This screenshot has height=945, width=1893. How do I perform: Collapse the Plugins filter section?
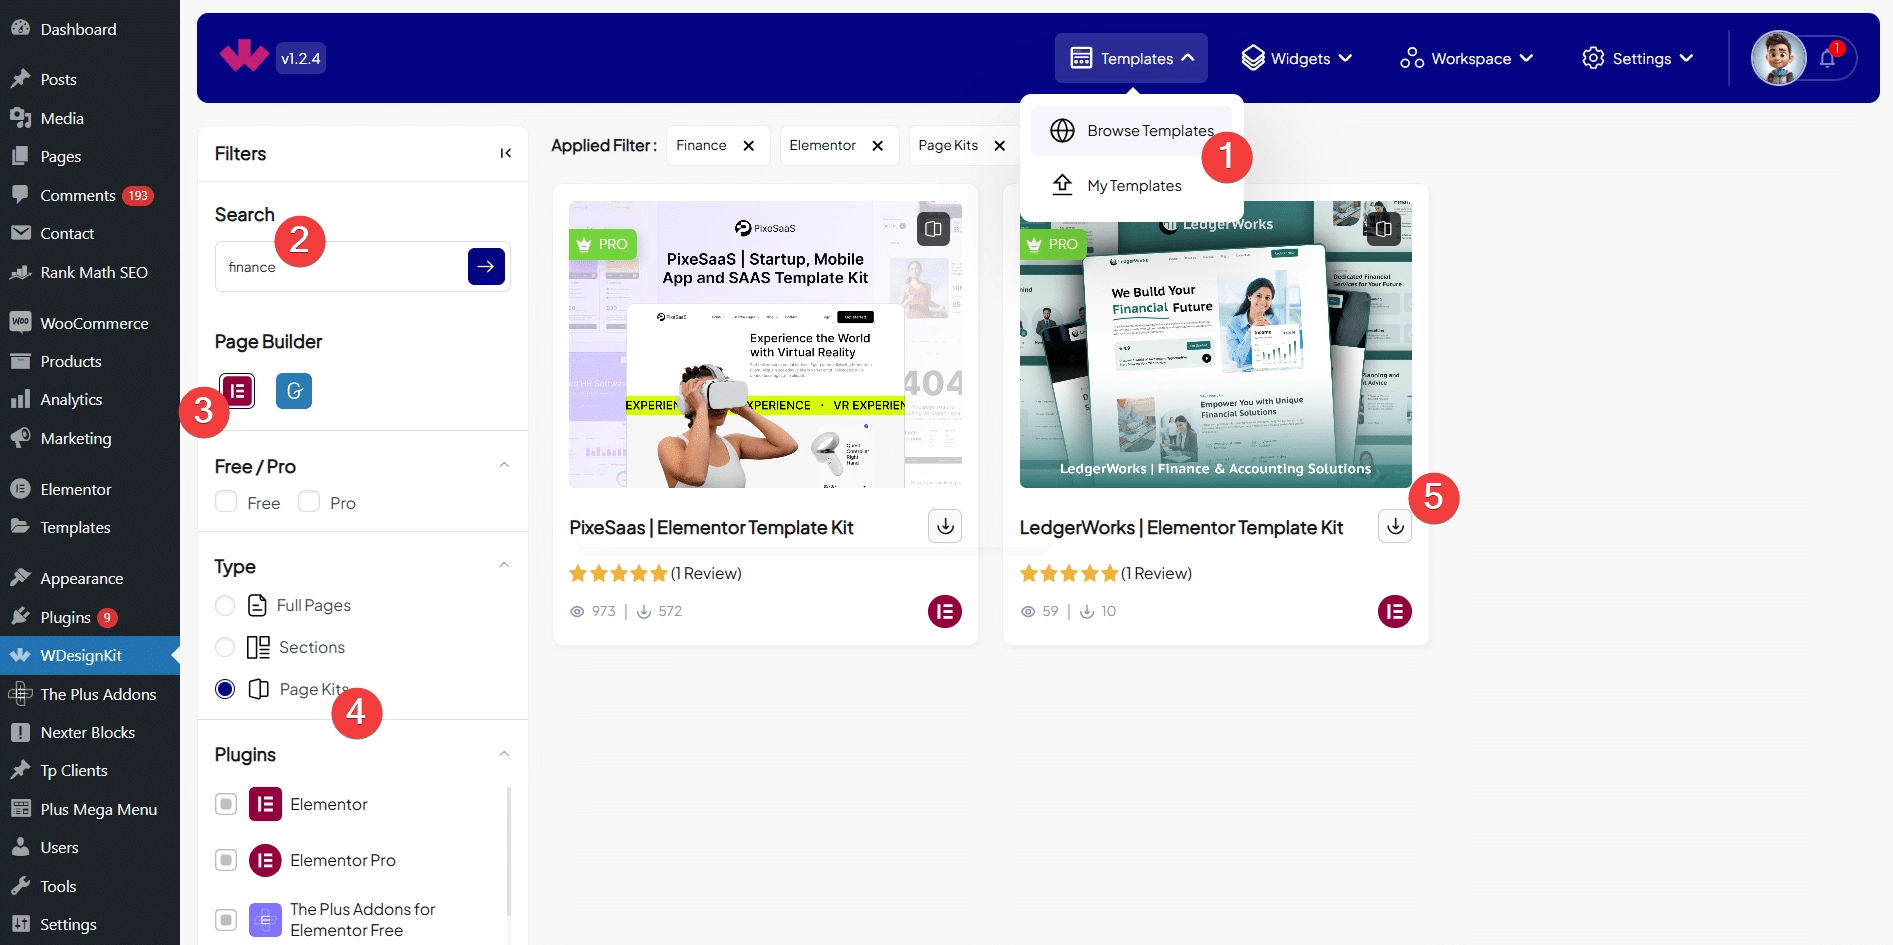pyautogui.click(x=504, y=754)
